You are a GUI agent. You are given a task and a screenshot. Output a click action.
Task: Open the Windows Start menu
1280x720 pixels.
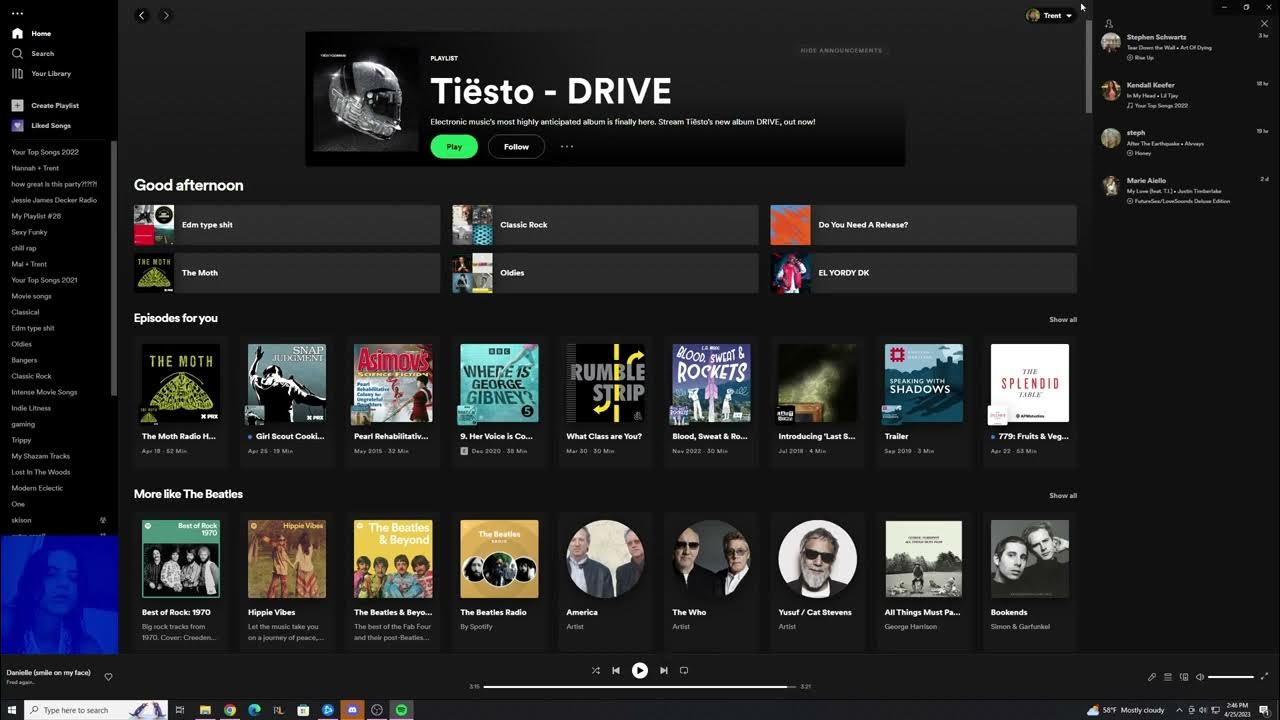(x=10, y=710)
